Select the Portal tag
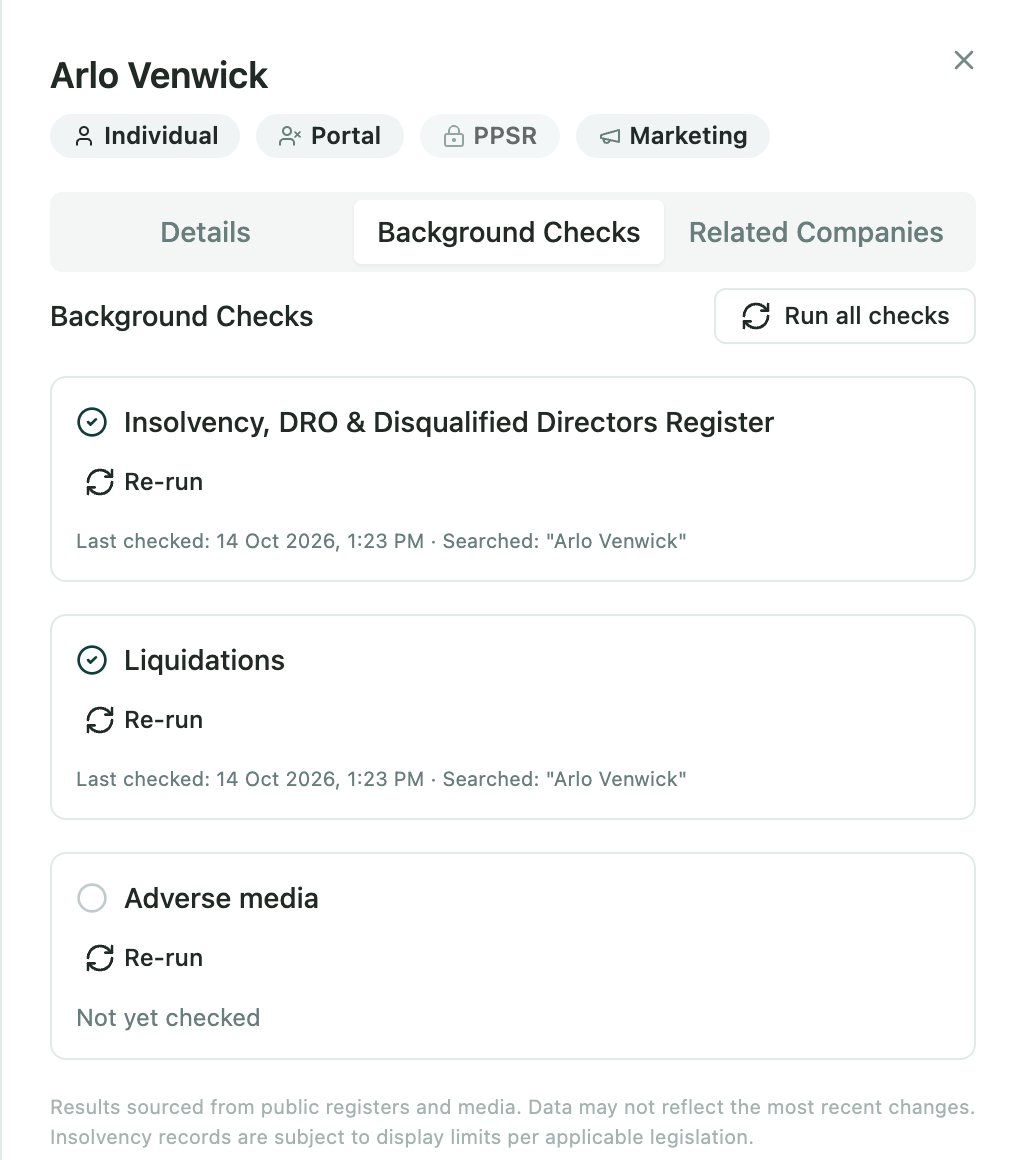 tap(330, 136)
